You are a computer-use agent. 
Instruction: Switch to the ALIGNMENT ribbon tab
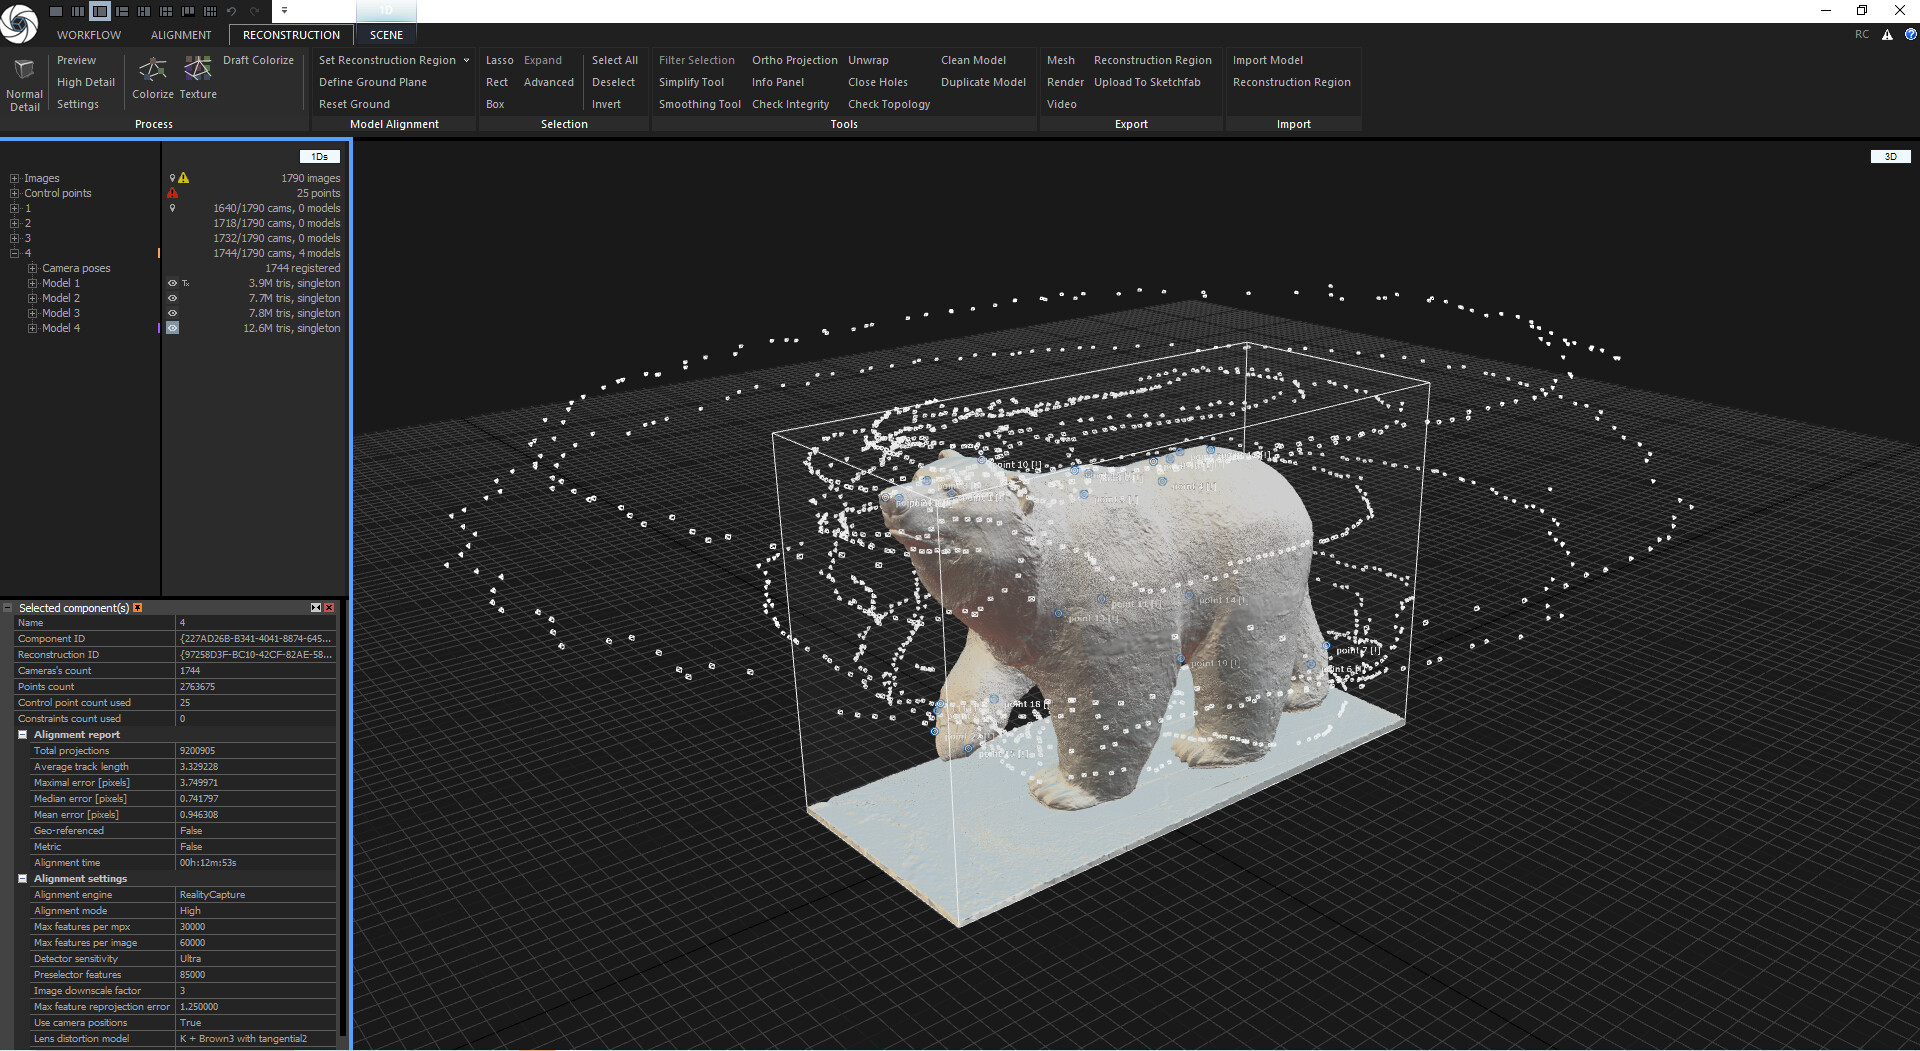coord(181,34)
